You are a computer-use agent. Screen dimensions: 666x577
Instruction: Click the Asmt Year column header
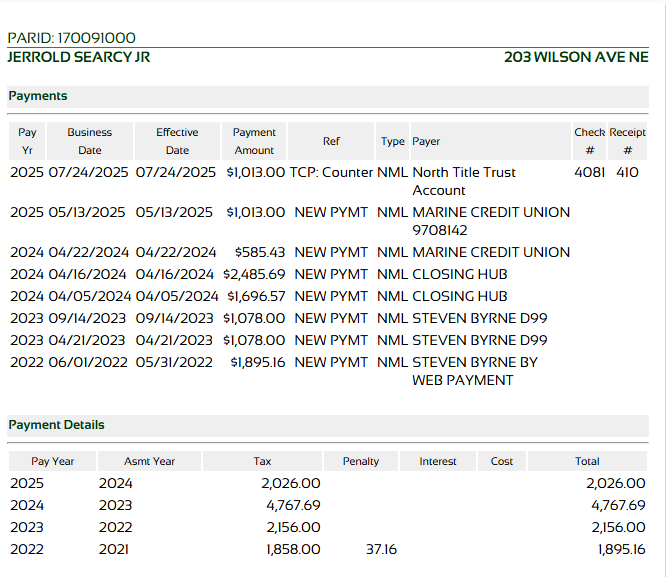coord(149,461)
